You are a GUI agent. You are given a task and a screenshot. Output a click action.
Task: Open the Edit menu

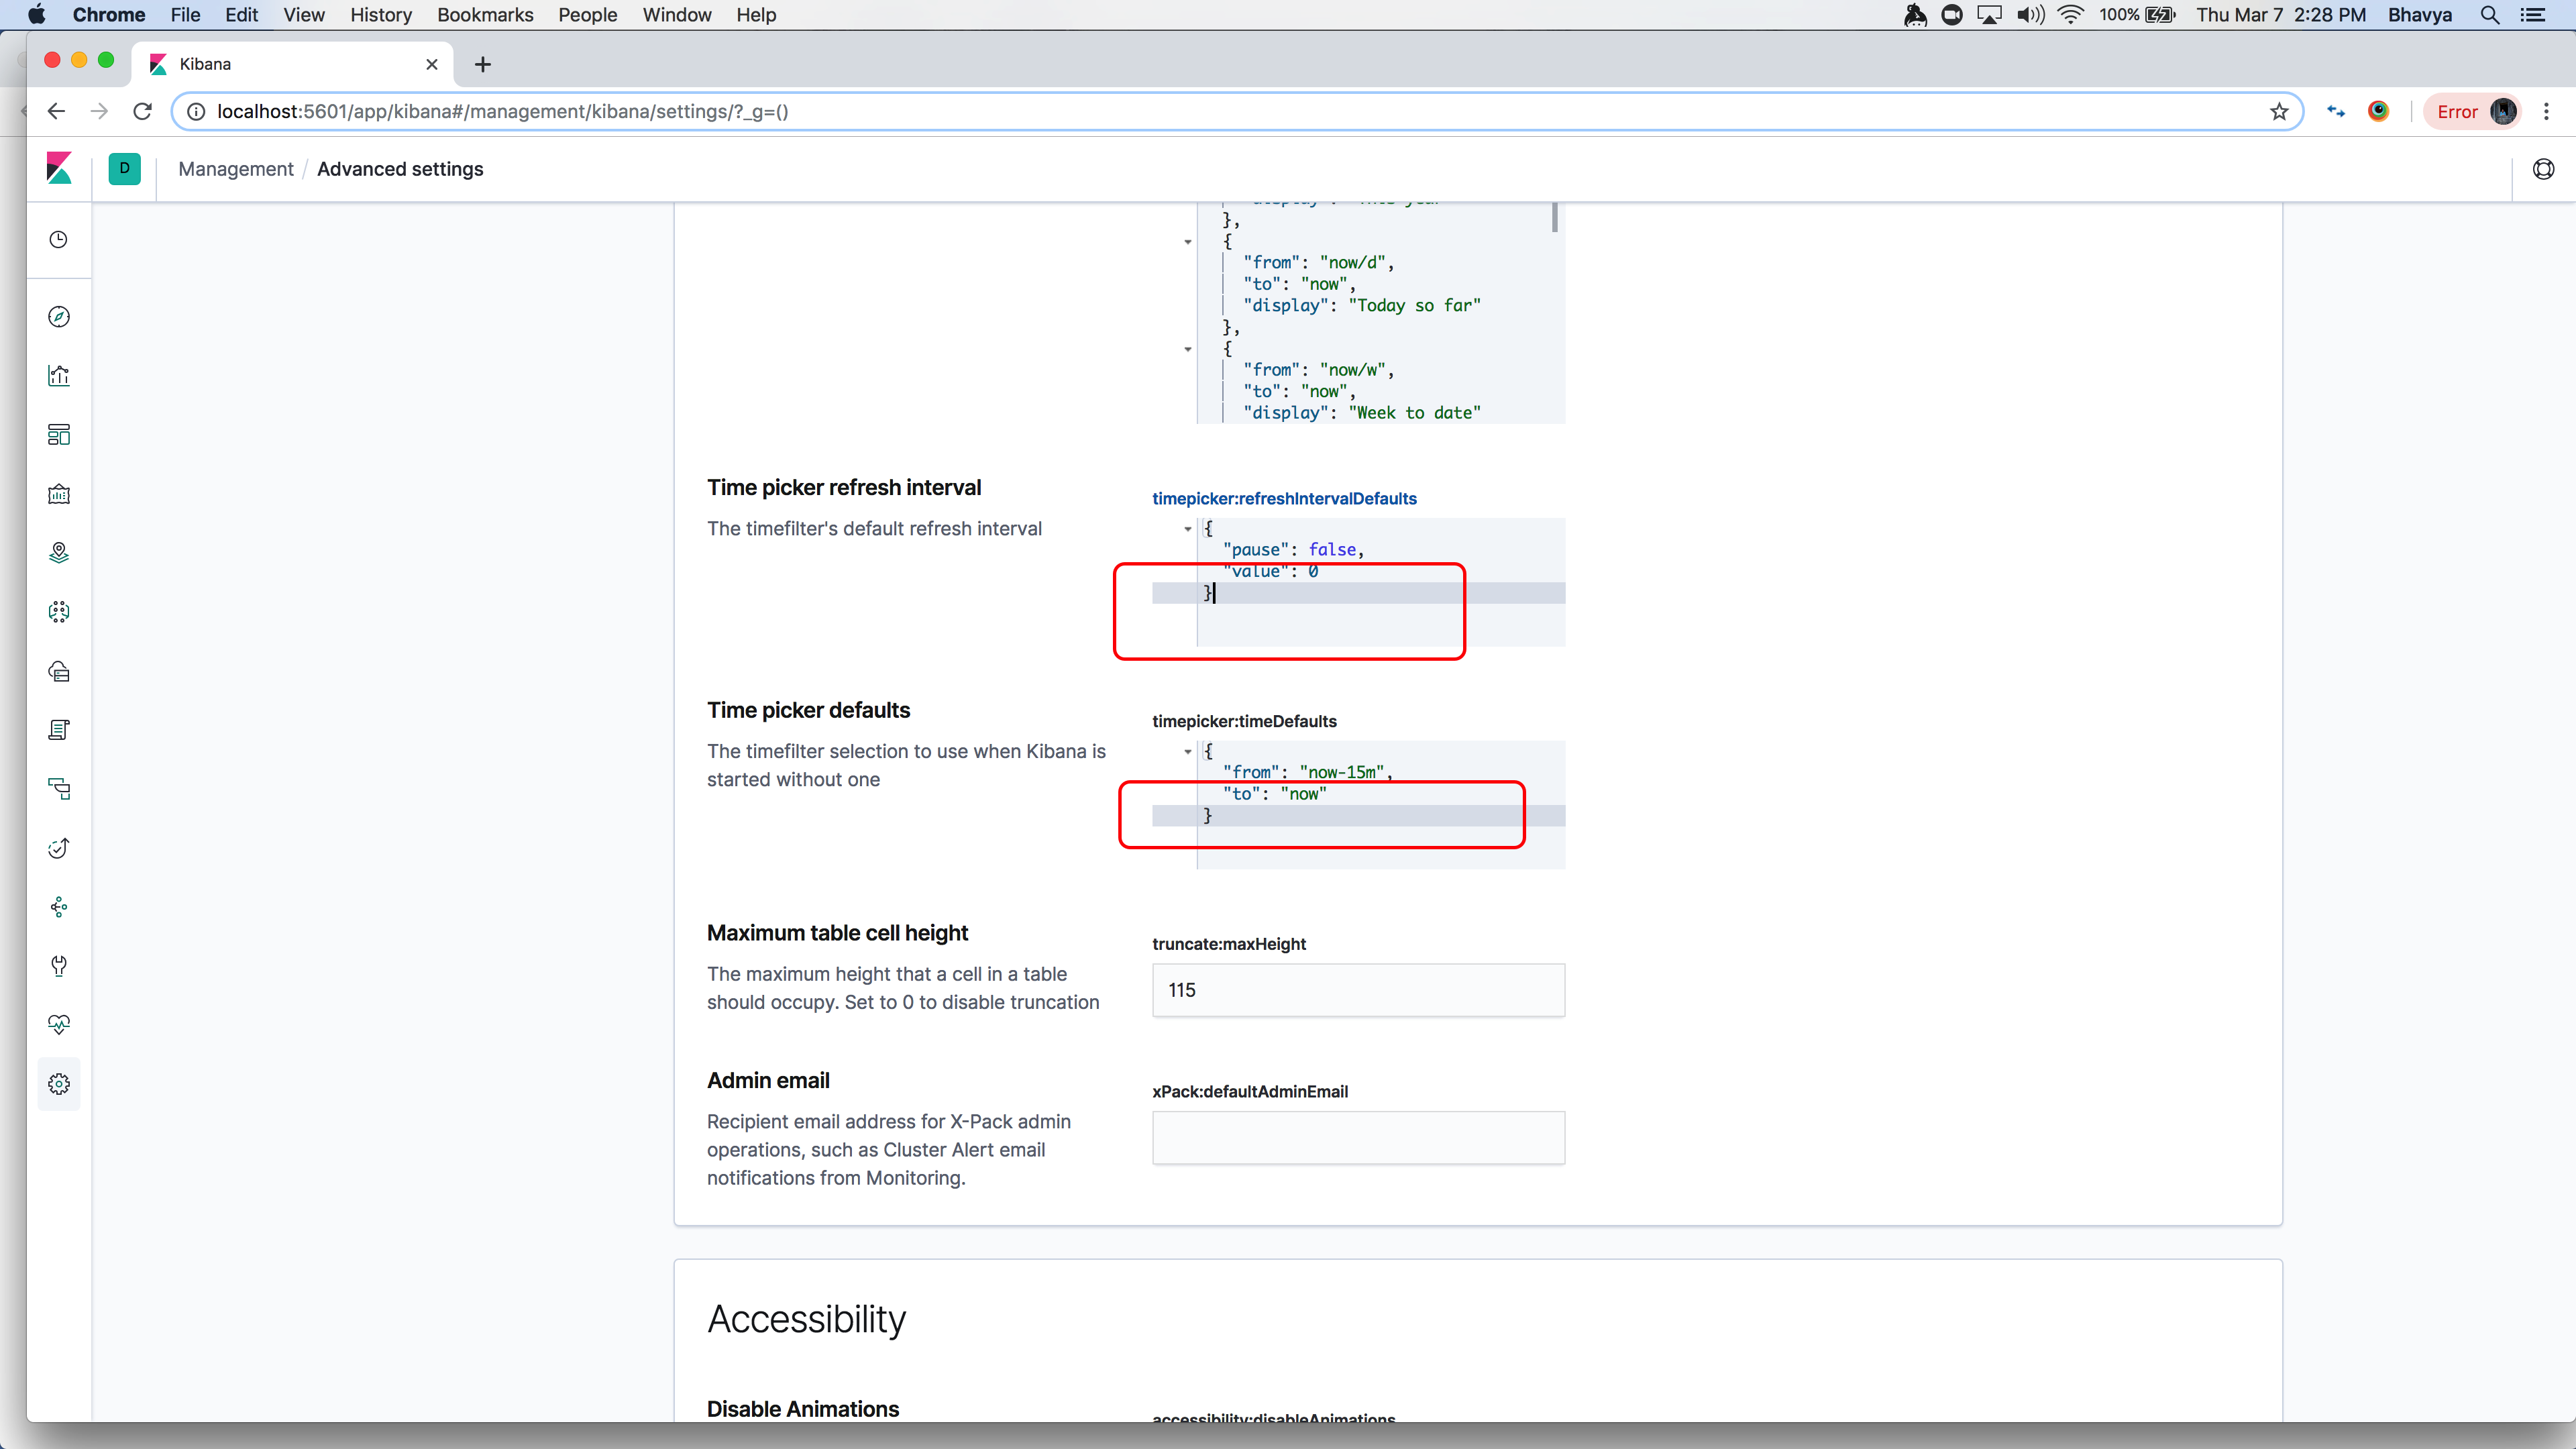tap(241, 15)
